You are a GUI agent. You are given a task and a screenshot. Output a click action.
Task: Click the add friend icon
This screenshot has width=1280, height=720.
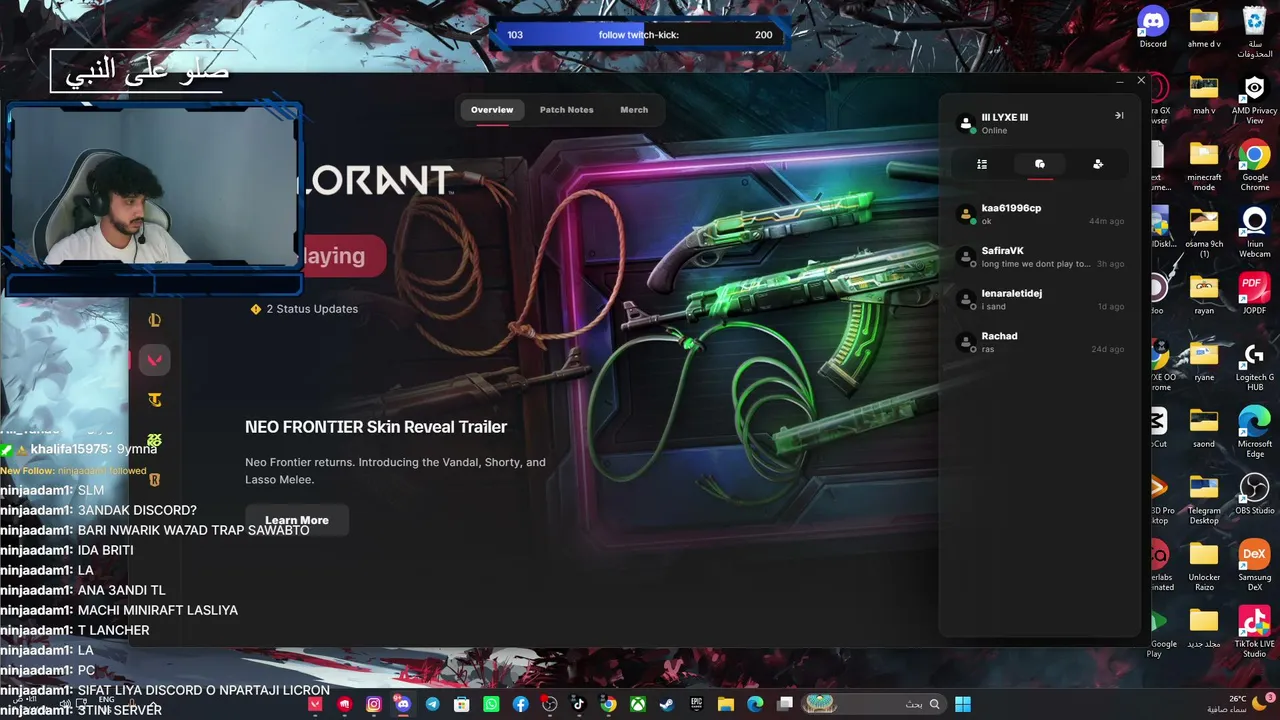[x=1098, y=164]
